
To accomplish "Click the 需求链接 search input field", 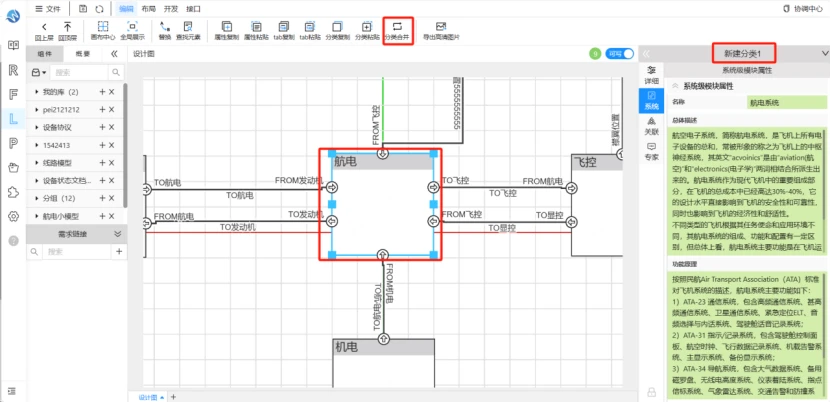I will tap(76, 252).
